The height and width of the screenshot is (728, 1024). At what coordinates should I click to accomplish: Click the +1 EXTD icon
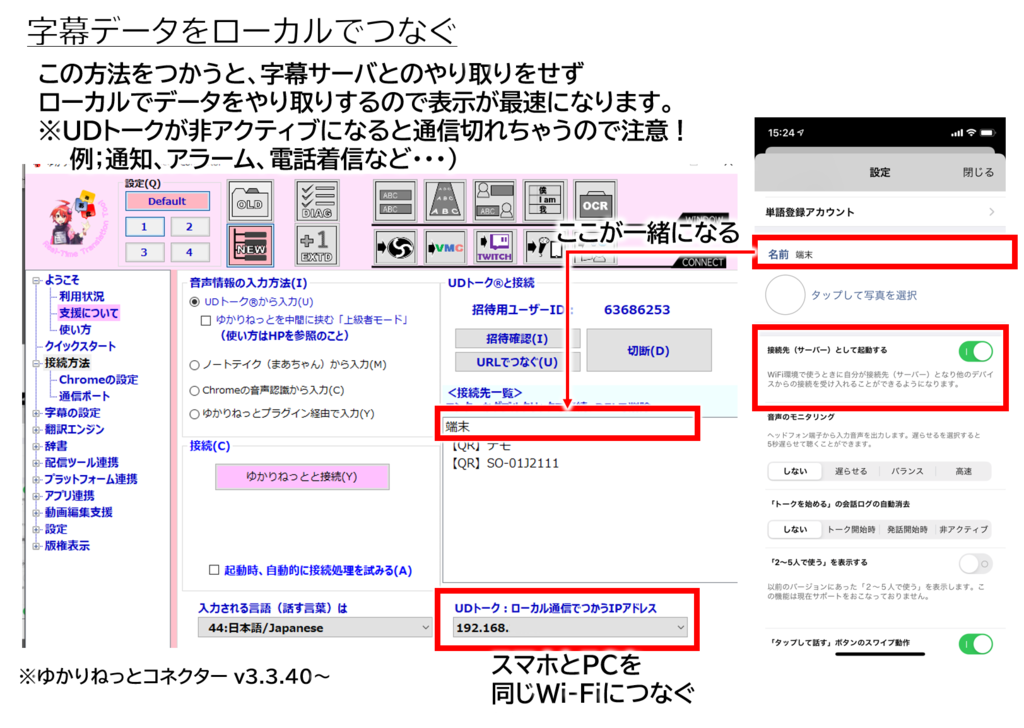317,245
